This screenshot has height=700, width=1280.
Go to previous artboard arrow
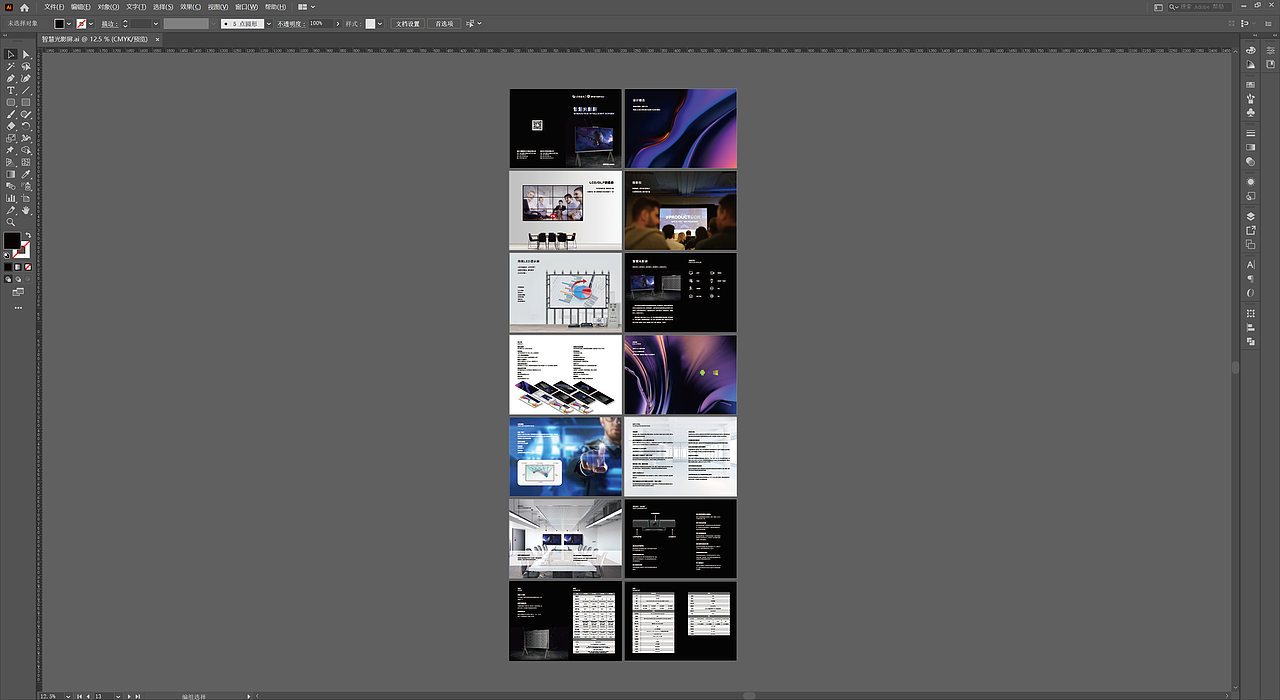[x=88, y=696]
